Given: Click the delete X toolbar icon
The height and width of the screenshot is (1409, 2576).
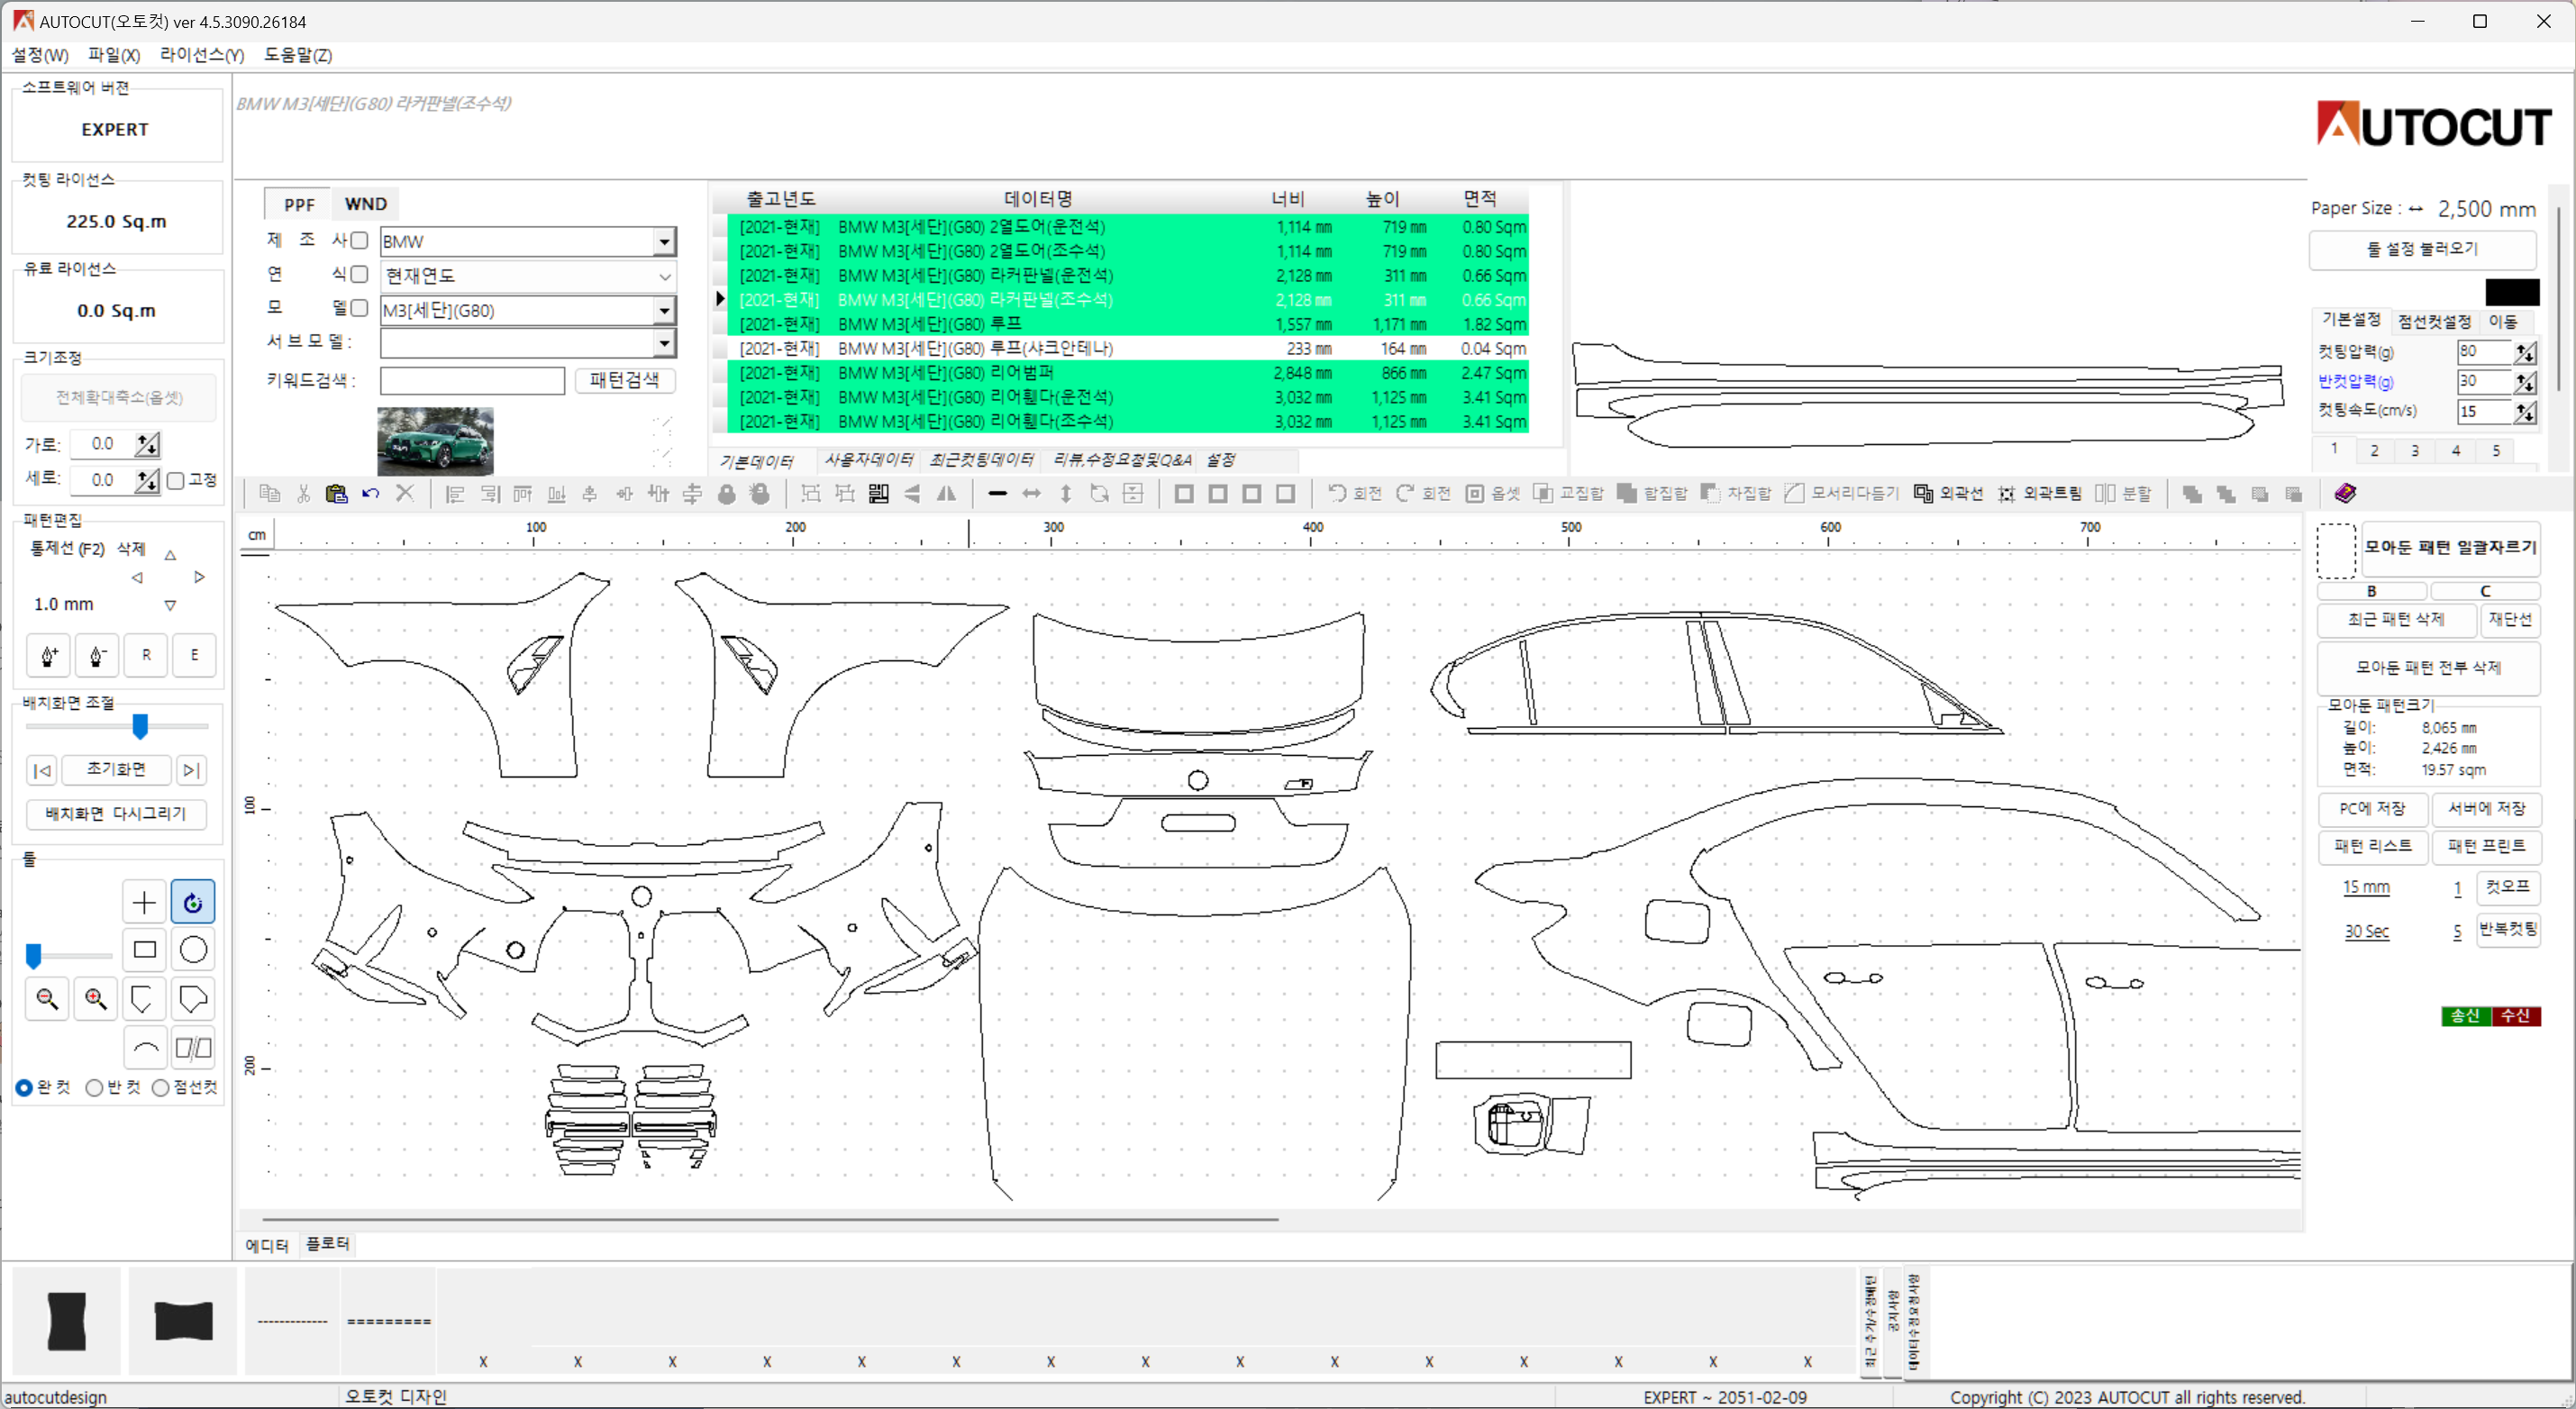Looking at the screenshot, I should [x=405, y=493].
